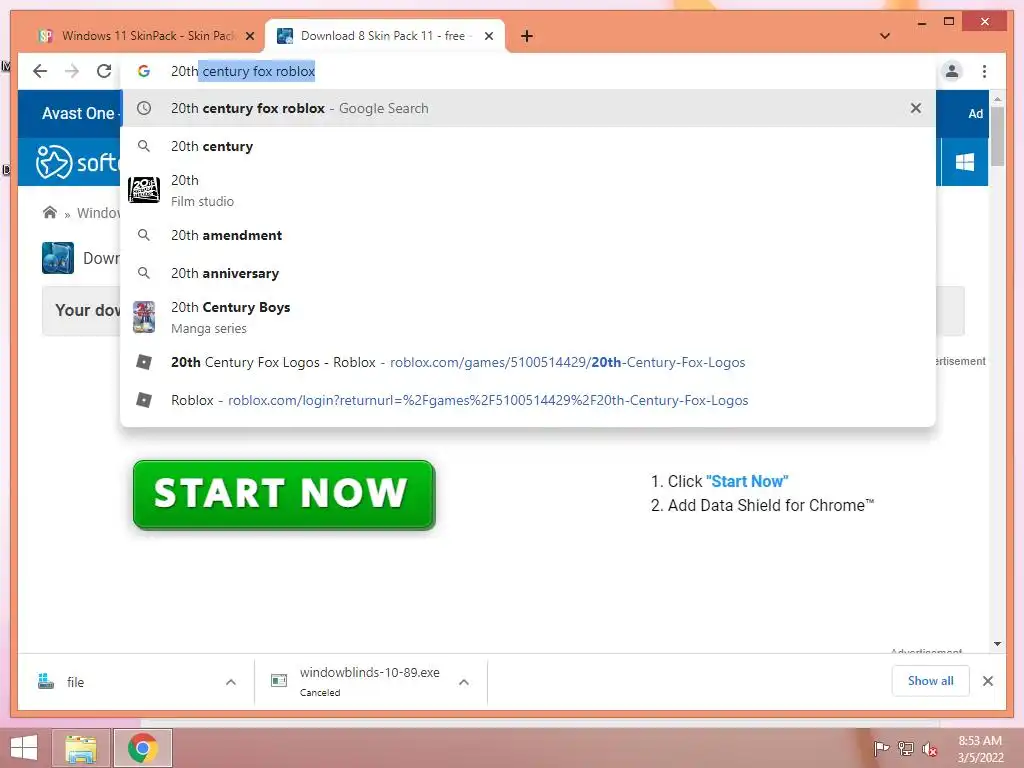The image size is (1024, 768).
Task: Click the magnifier icon next to '20th amendment'
Action: pyautogui.click(x=144, y=235)
